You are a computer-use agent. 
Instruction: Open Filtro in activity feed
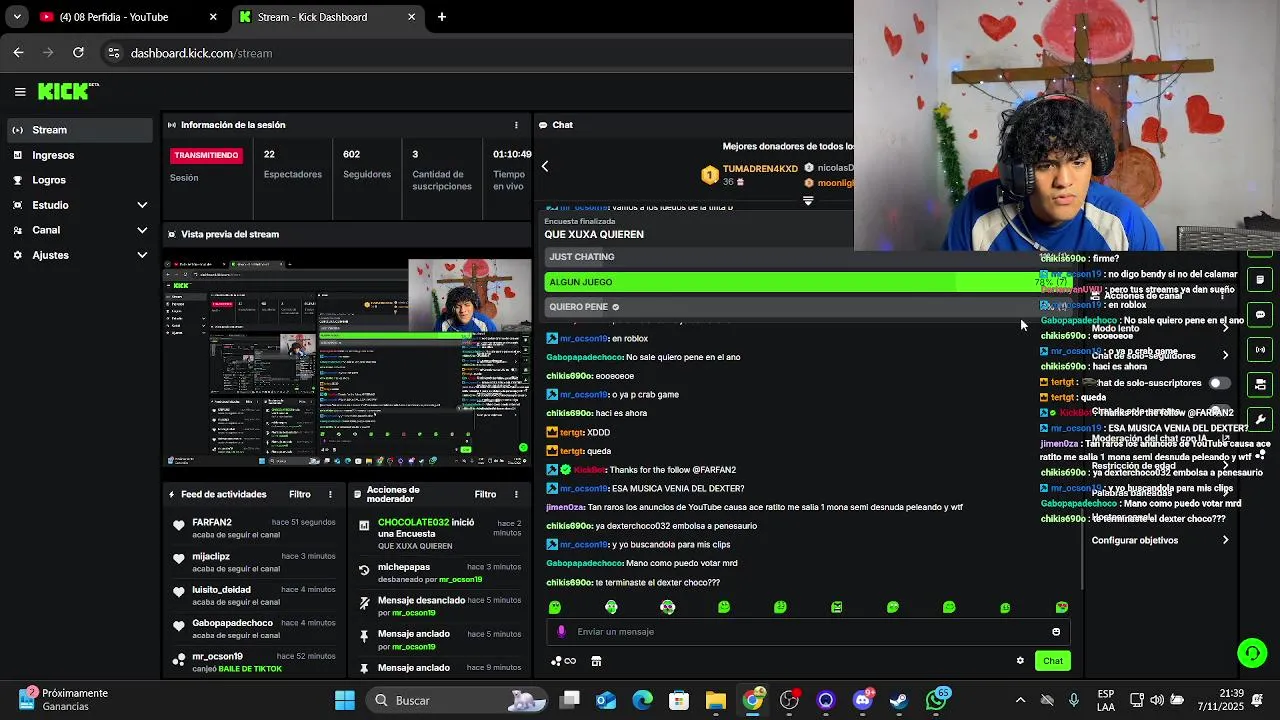[300, 494]
